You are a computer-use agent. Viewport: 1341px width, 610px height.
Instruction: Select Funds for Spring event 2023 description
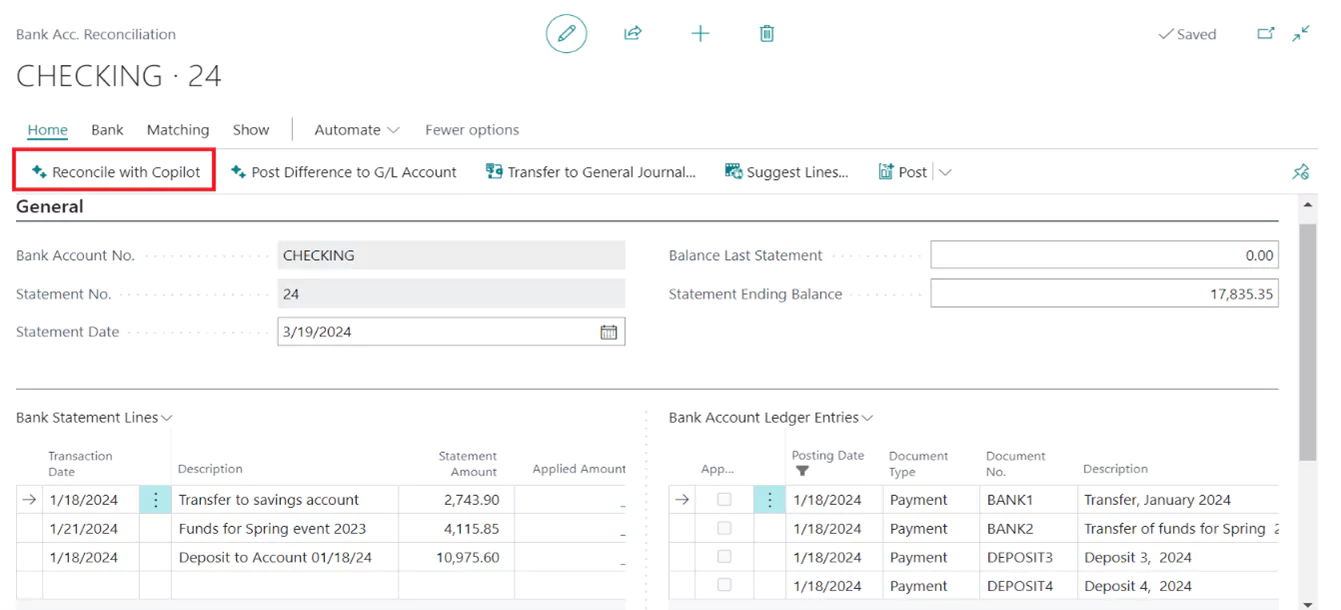coord(272,528)
